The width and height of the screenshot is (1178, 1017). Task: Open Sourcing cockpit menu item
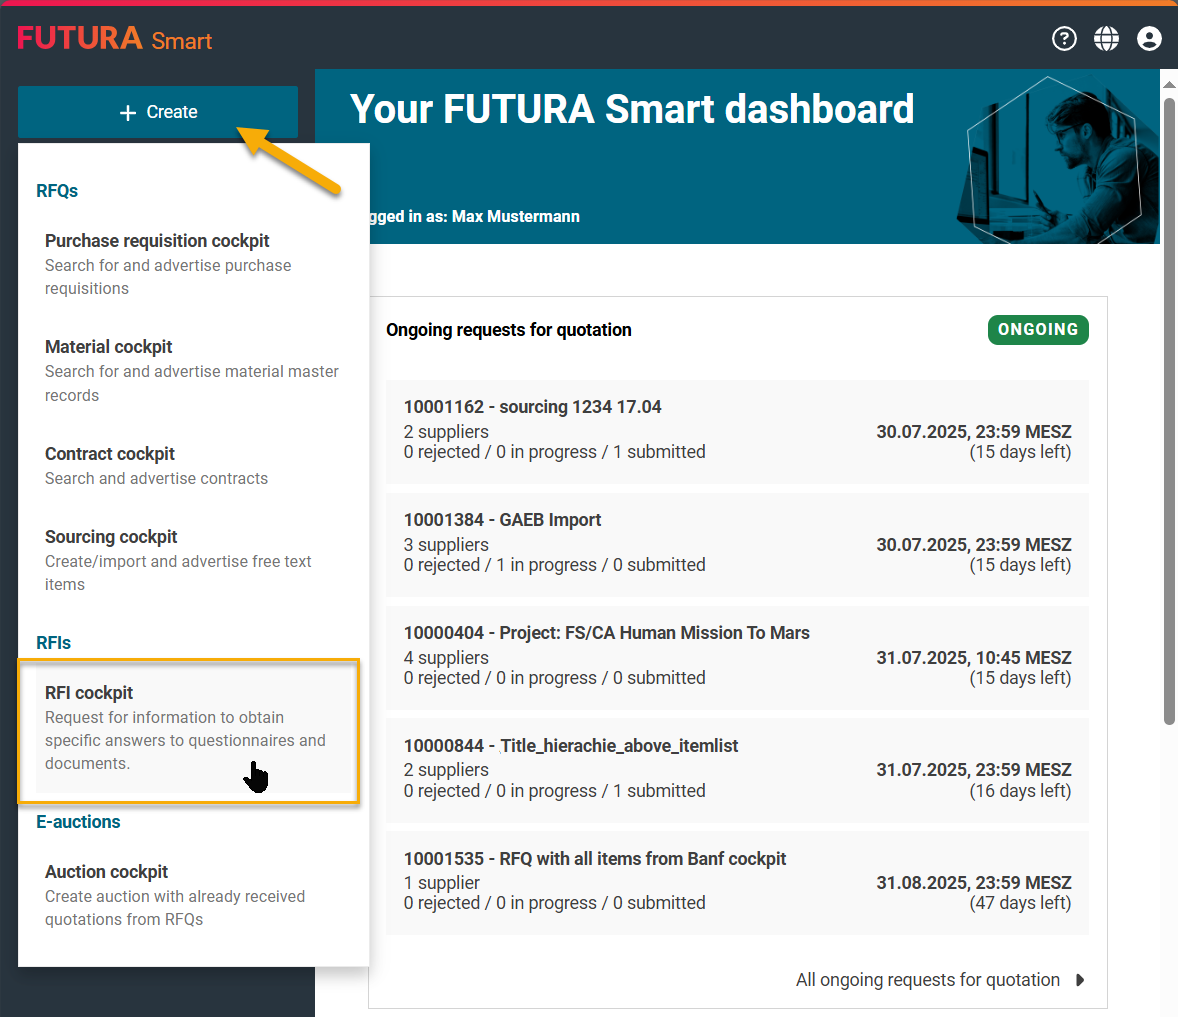coord(111,537)
